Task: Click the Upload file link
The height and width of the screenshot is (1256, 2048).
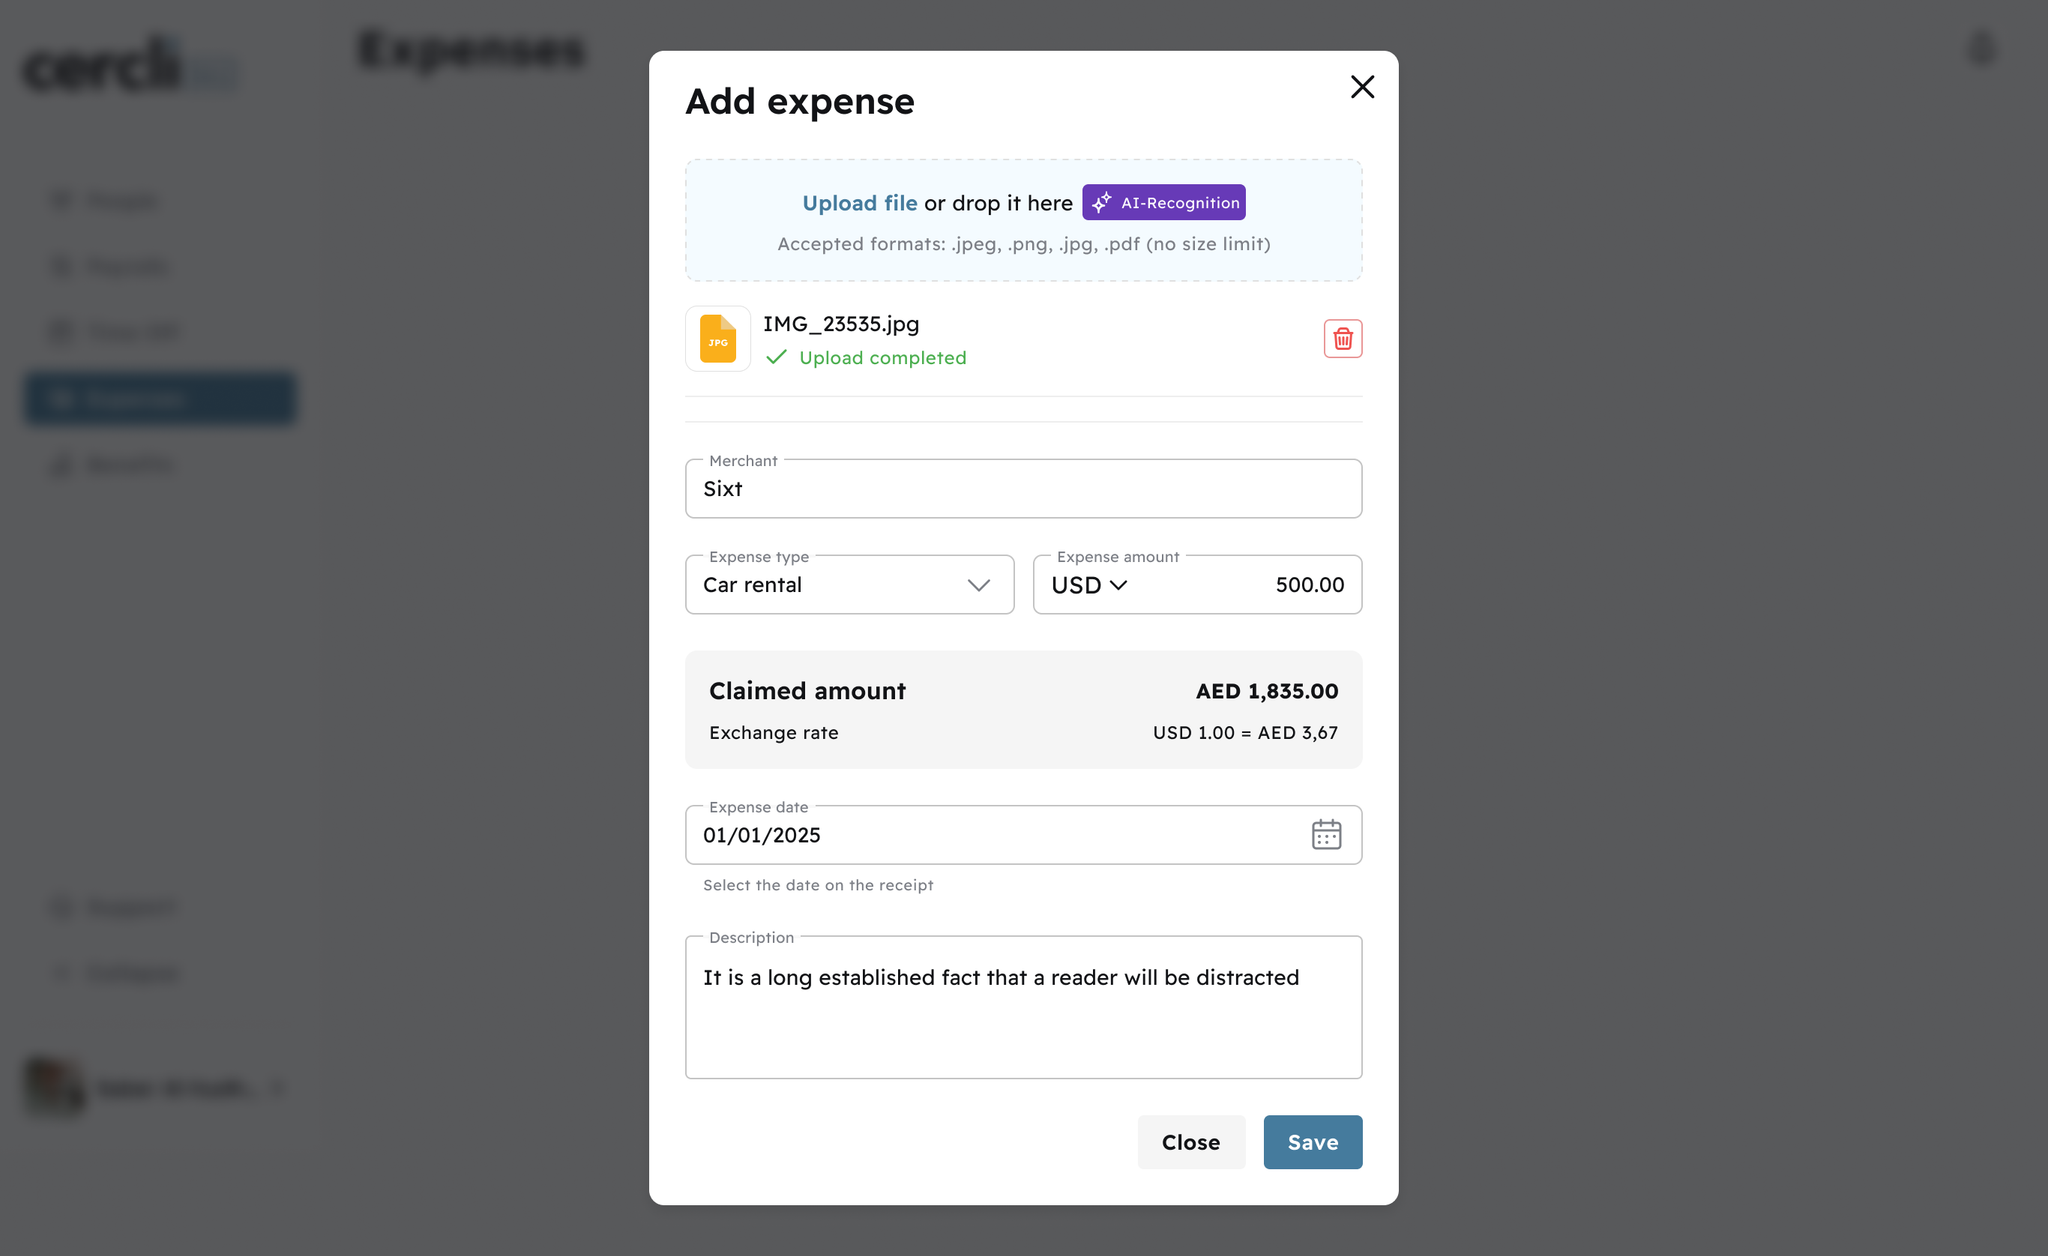Action: tap(859, 203)
